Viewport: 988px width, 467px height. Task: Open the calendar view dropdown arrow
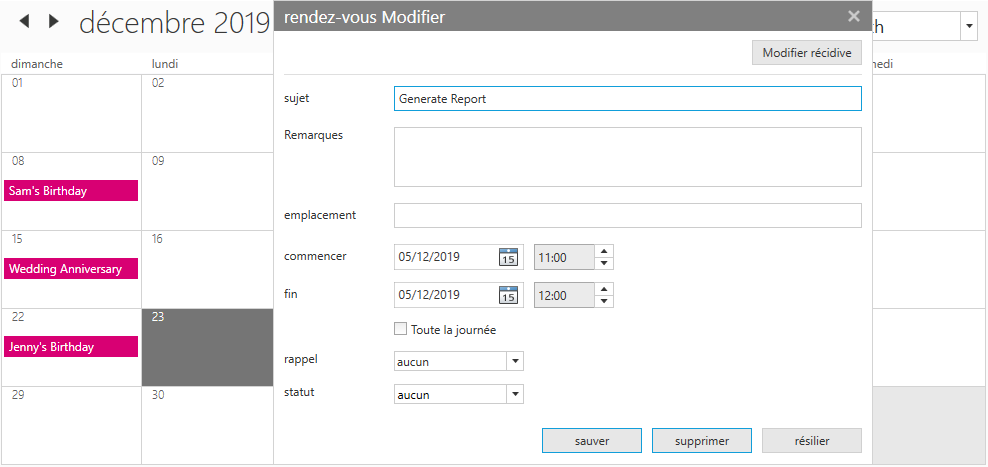coord(969,27)
